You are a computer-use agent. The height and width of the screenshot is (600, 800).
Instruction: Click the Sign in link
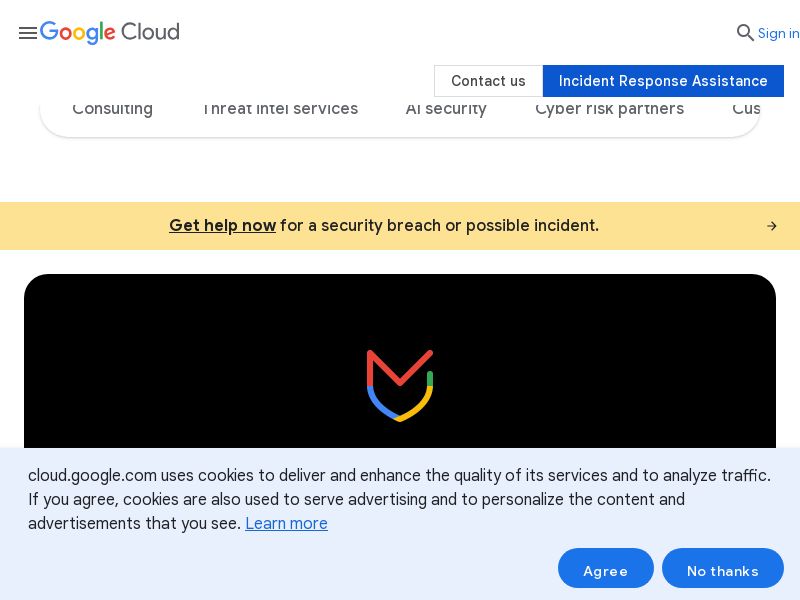click(778, 33)
